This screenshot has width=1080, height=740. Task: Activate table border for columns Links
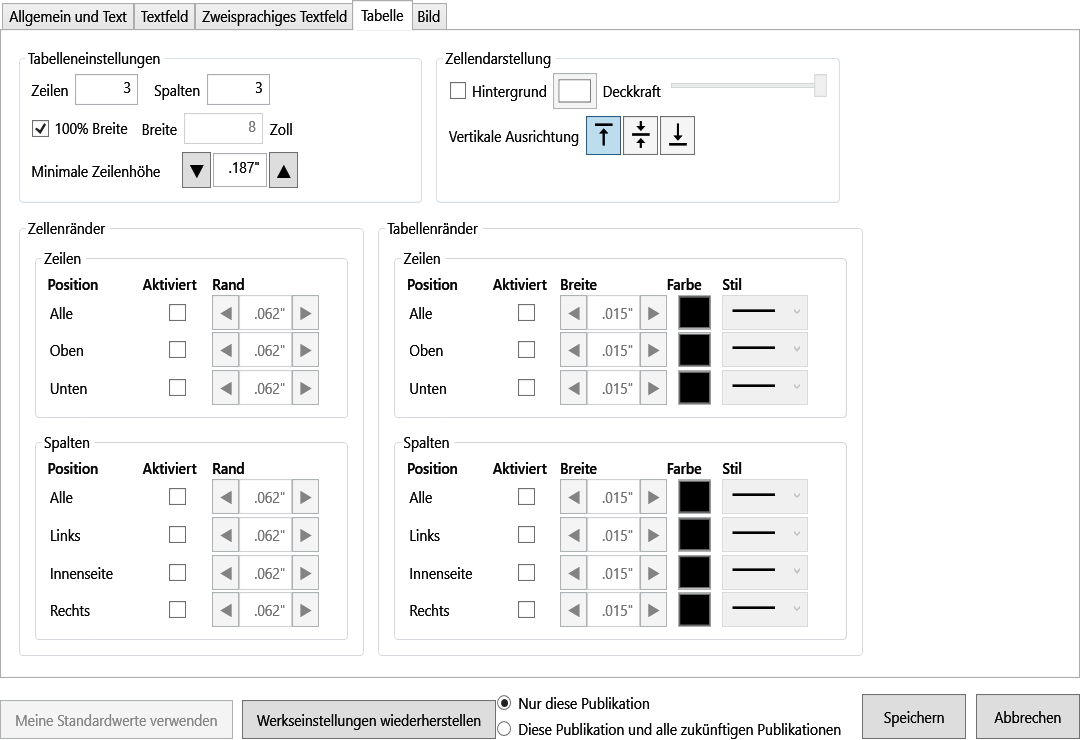pos(526,535)
